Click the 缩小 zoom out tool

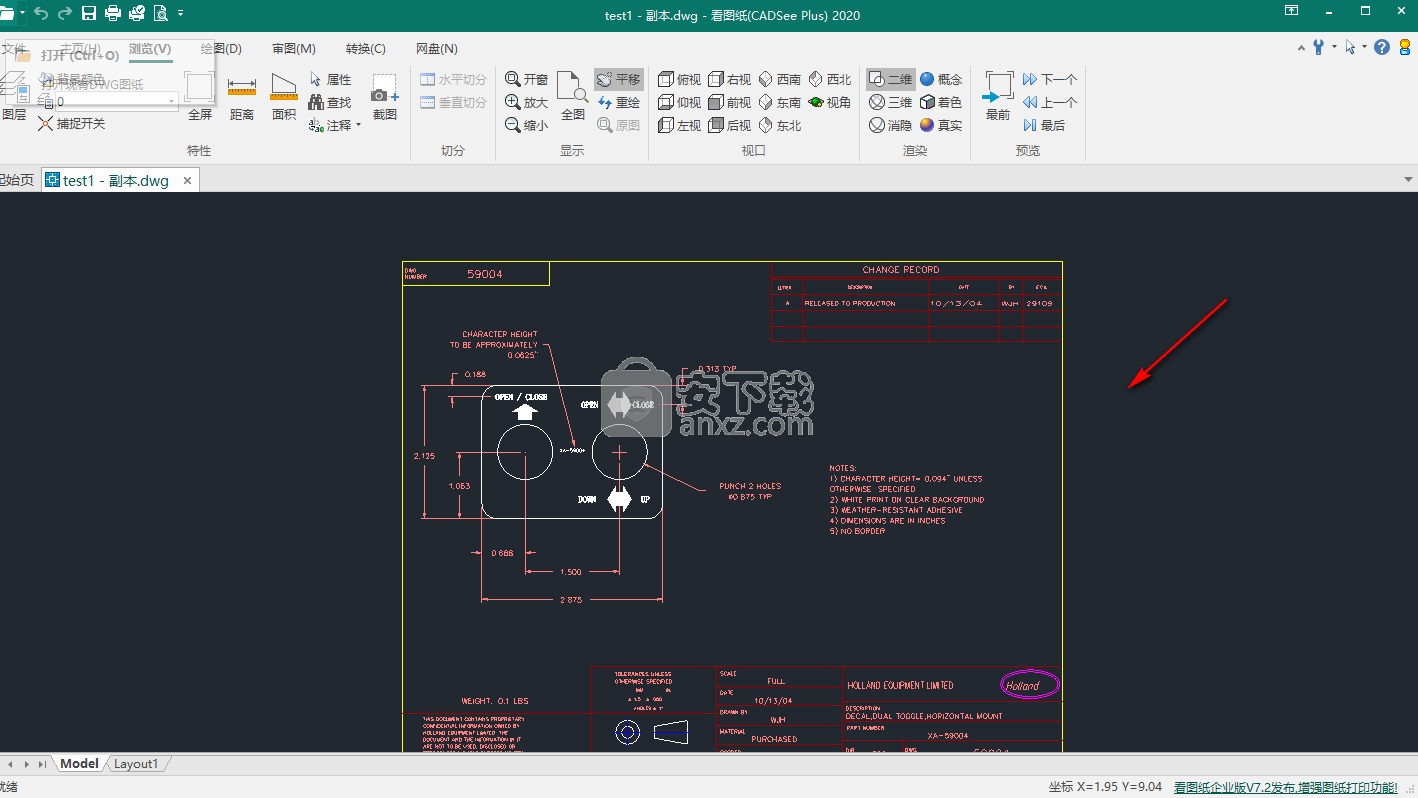[x=526, y=125]
